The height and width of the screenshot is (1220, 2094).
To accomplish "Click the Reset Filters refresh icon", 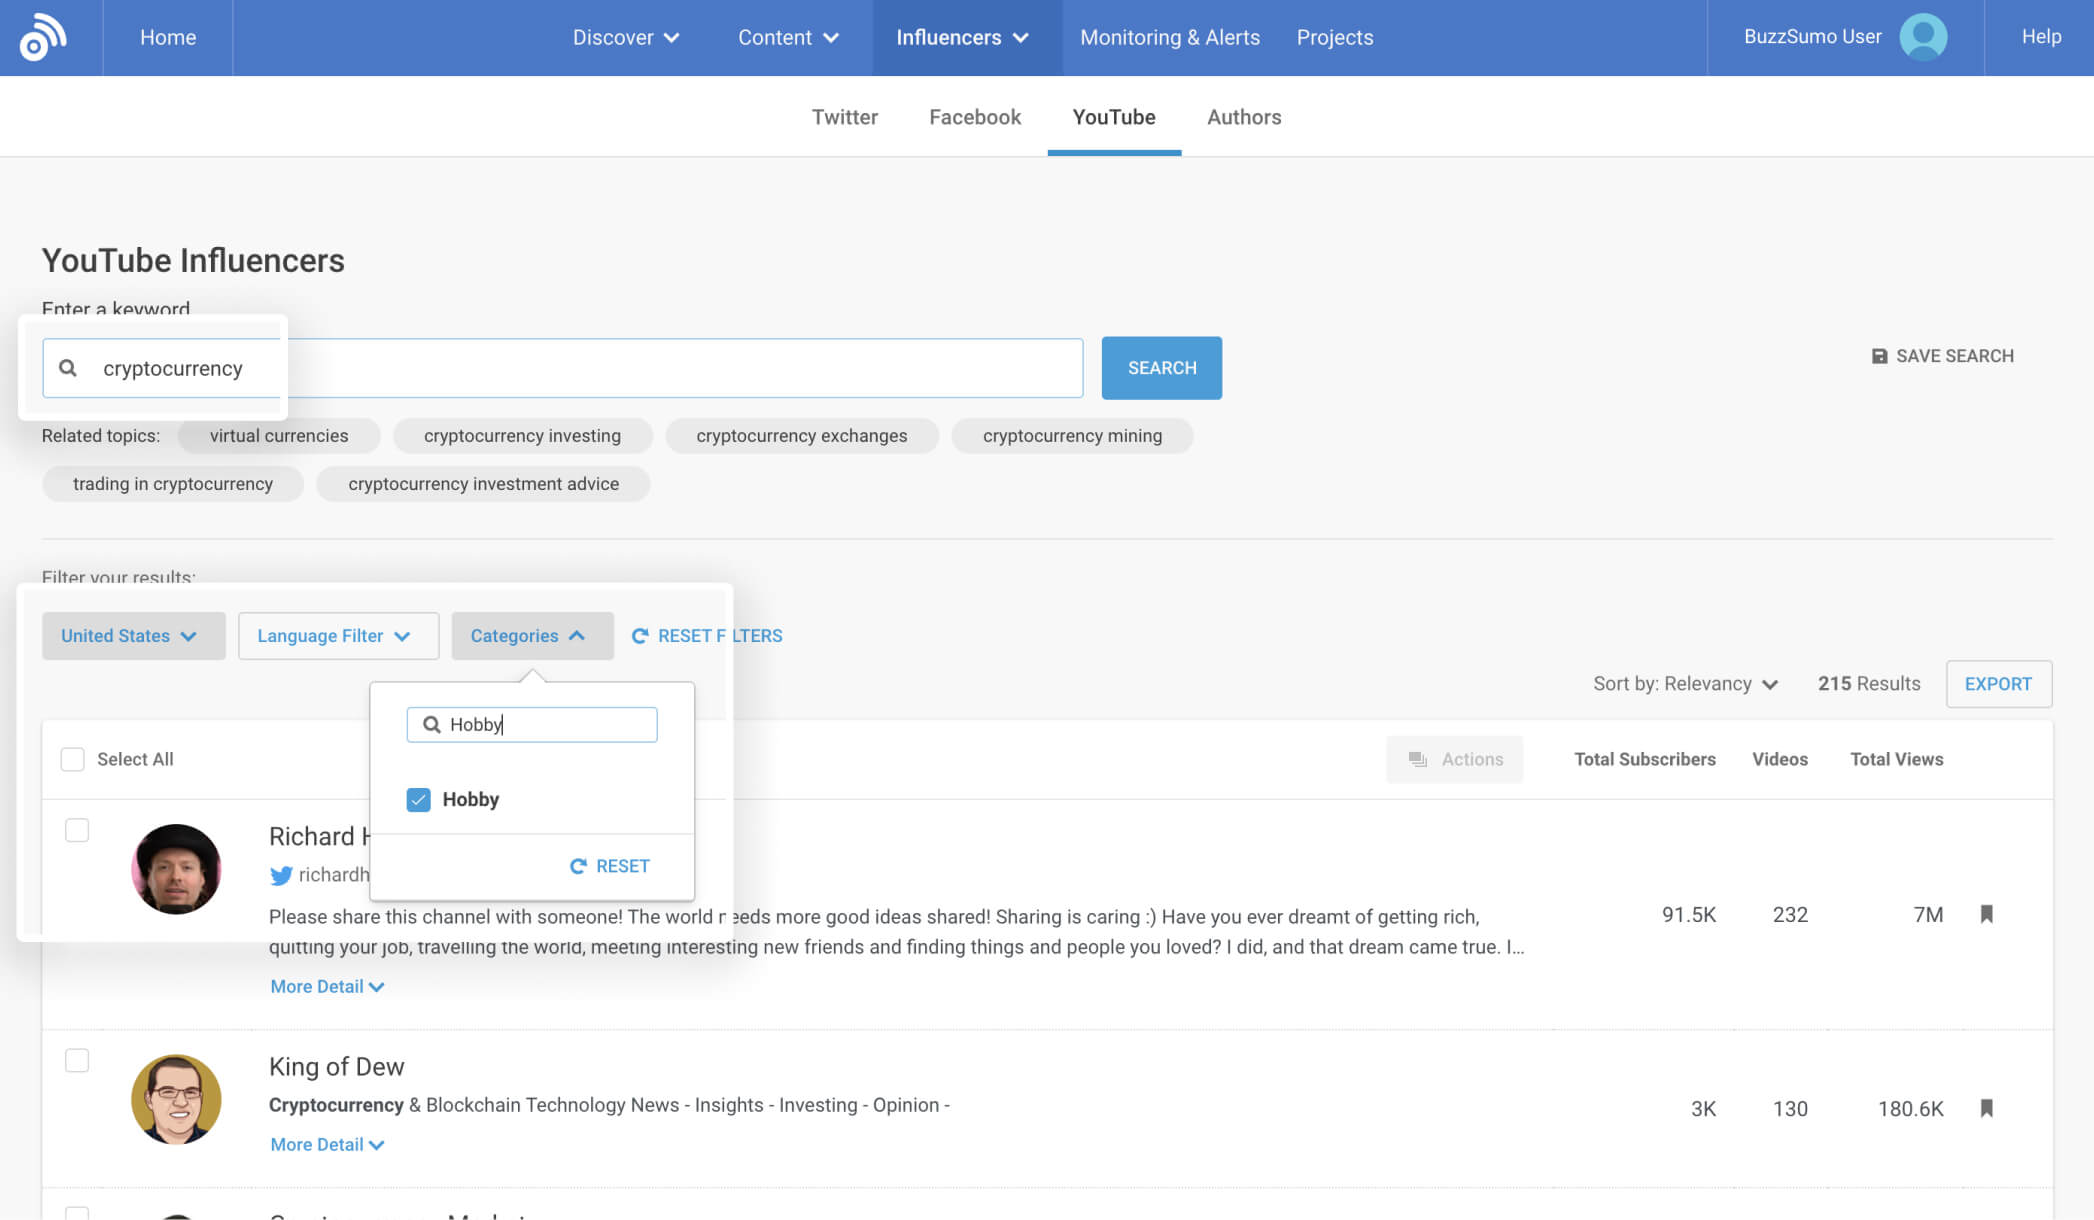I will (x=640, y=635).
